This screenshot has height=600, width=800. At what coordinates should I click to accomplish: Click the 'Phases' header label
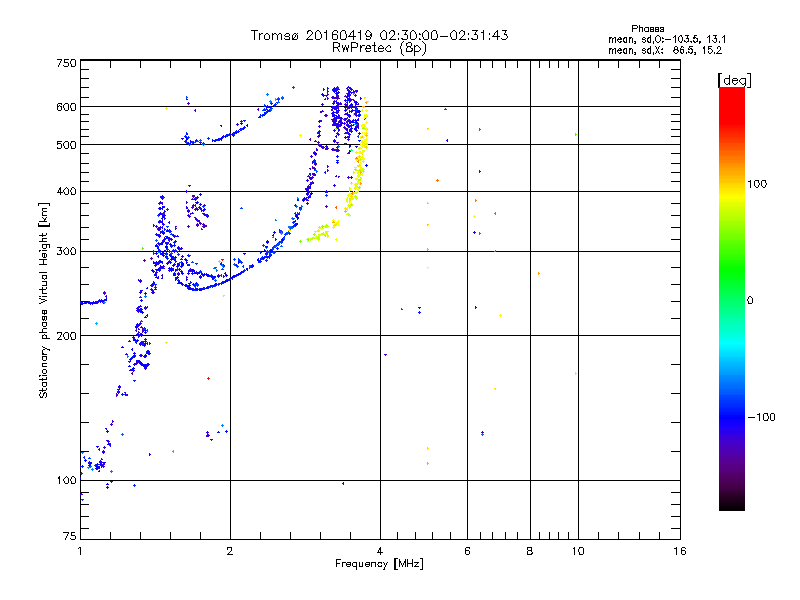(x=647, y=29)
